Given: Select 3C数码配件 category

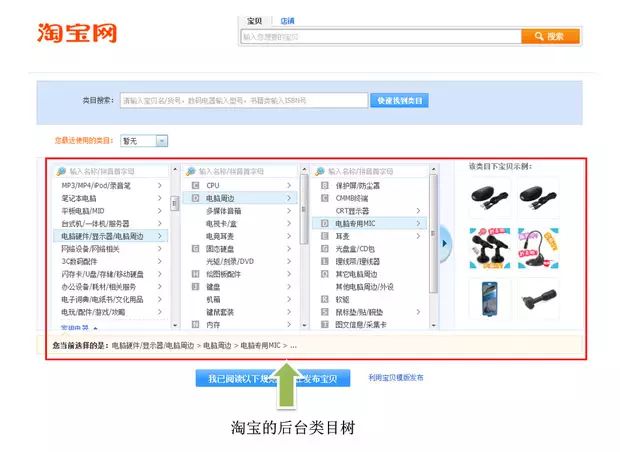Looking at the screenshot, I should point(111,261).
